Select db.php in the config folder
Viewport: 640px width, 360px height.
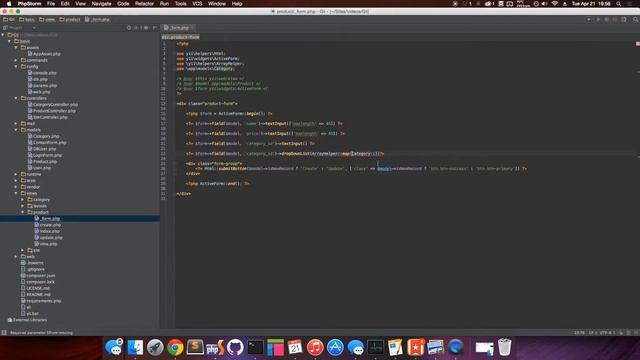(x=38, y=79)
